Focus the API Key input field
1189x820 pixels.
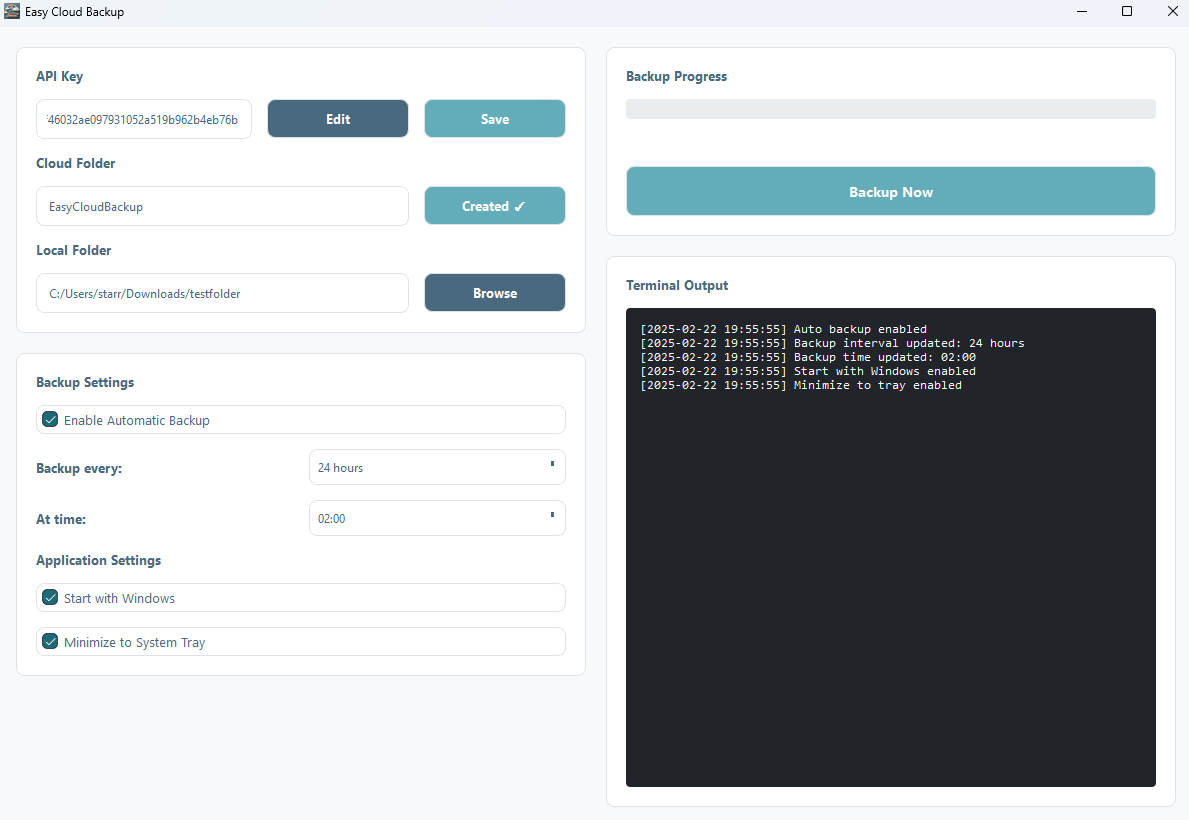pos(144,119)
